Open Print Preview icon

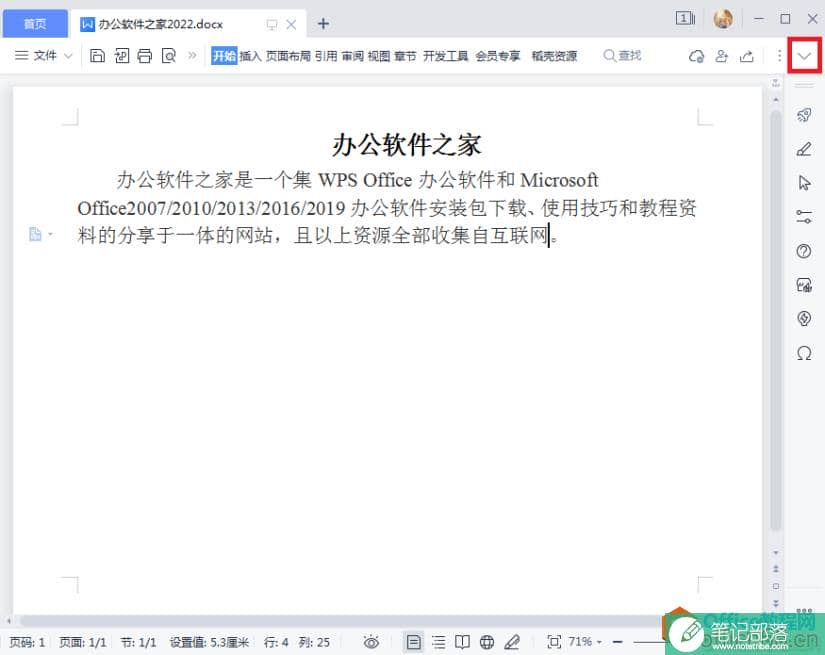click(x=169, y=55)
